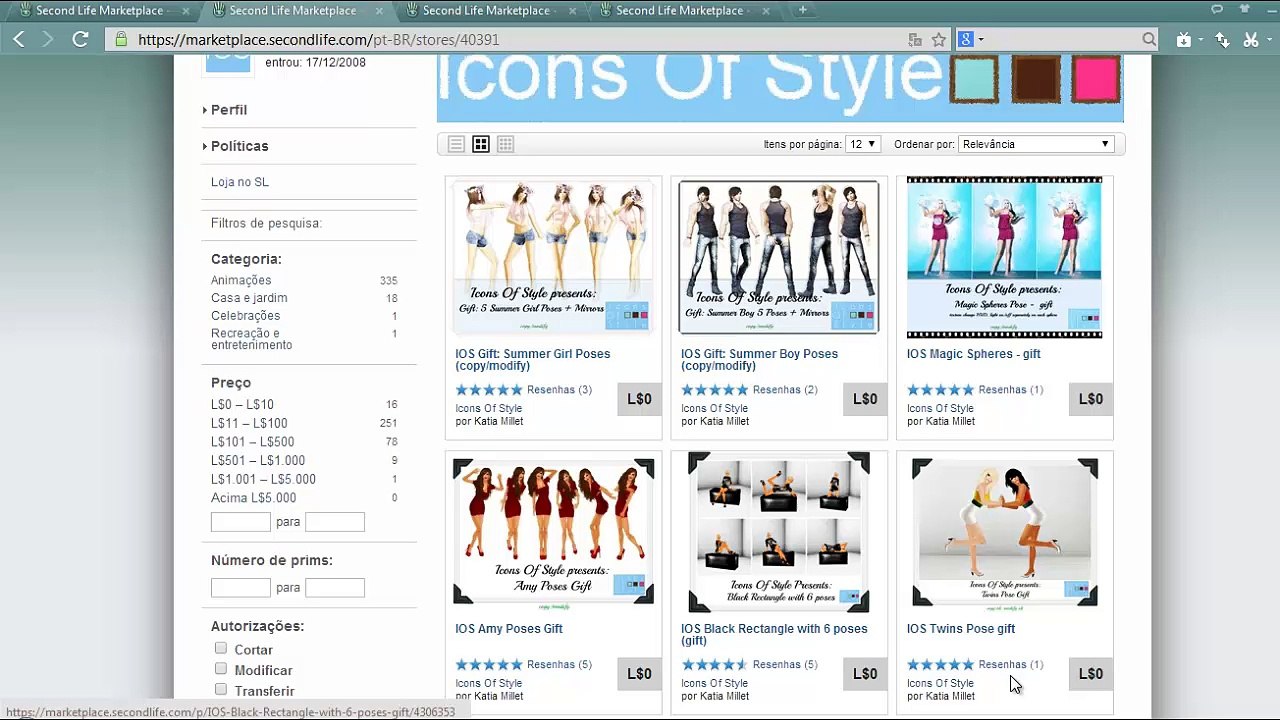This screenshot has width=1280, height=720.
Task: Switch to the first Second Life Marketplace tab
Action: (99, 10)
